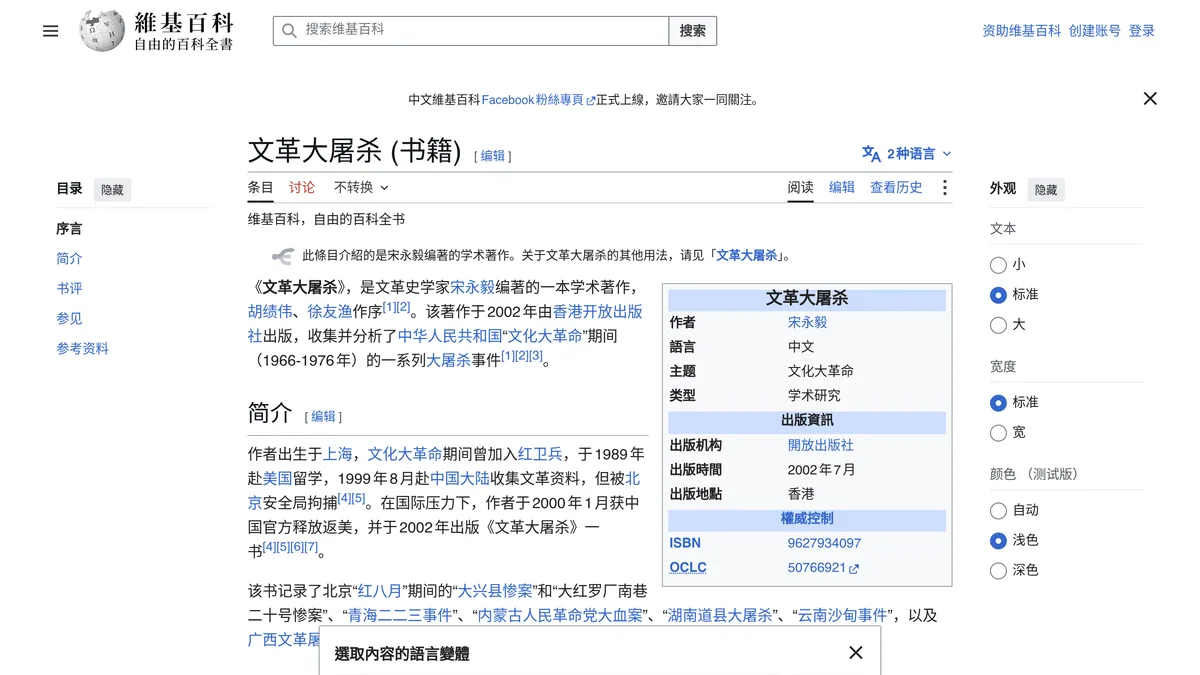Select standard text size 标准
This screenshot has height=675, width=1200.
[x=998, y=295]
